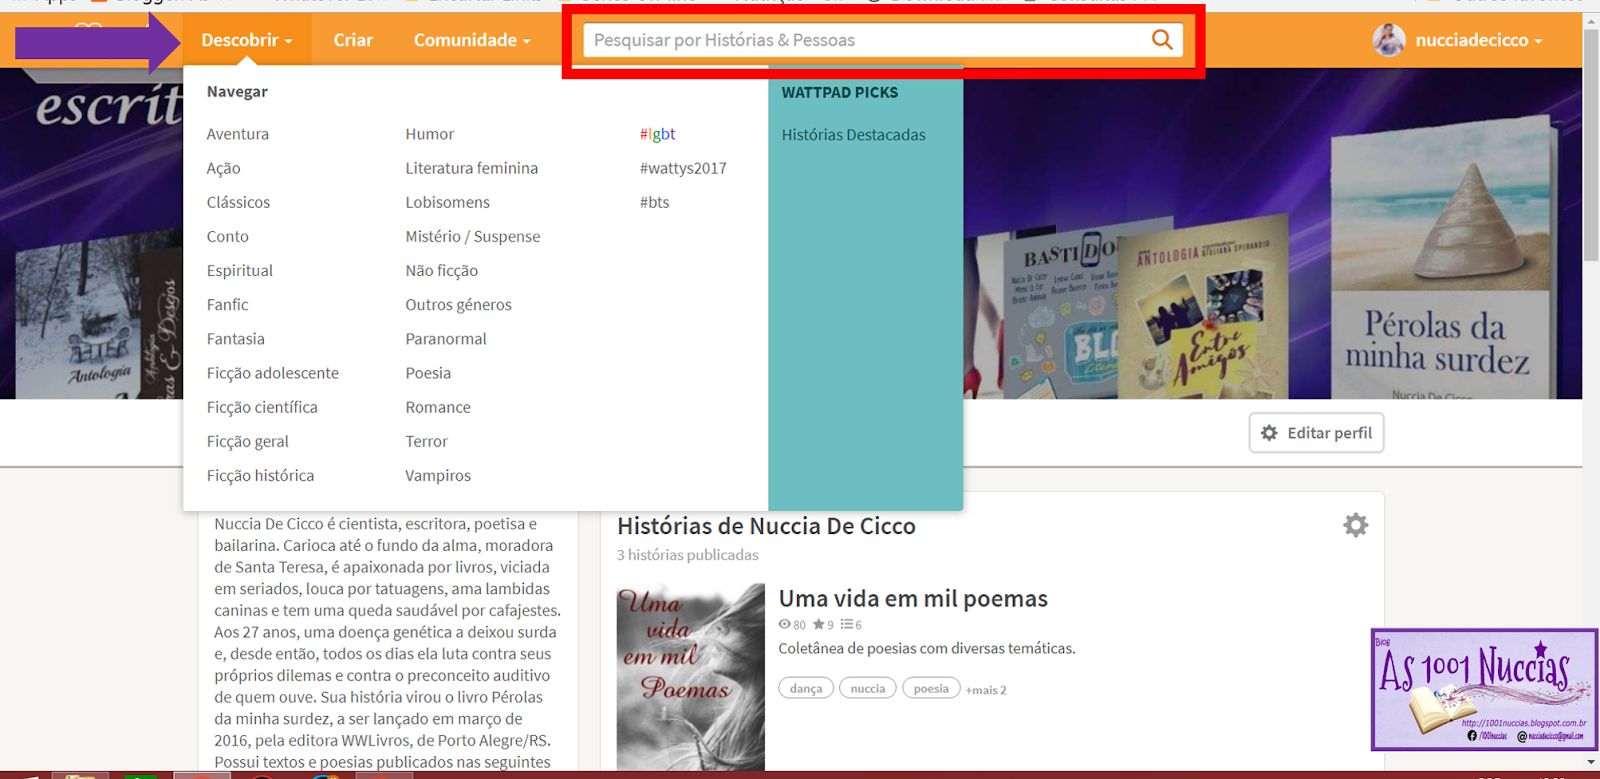Expand the Descobrir dropdown menu

[x=246, y=40]
